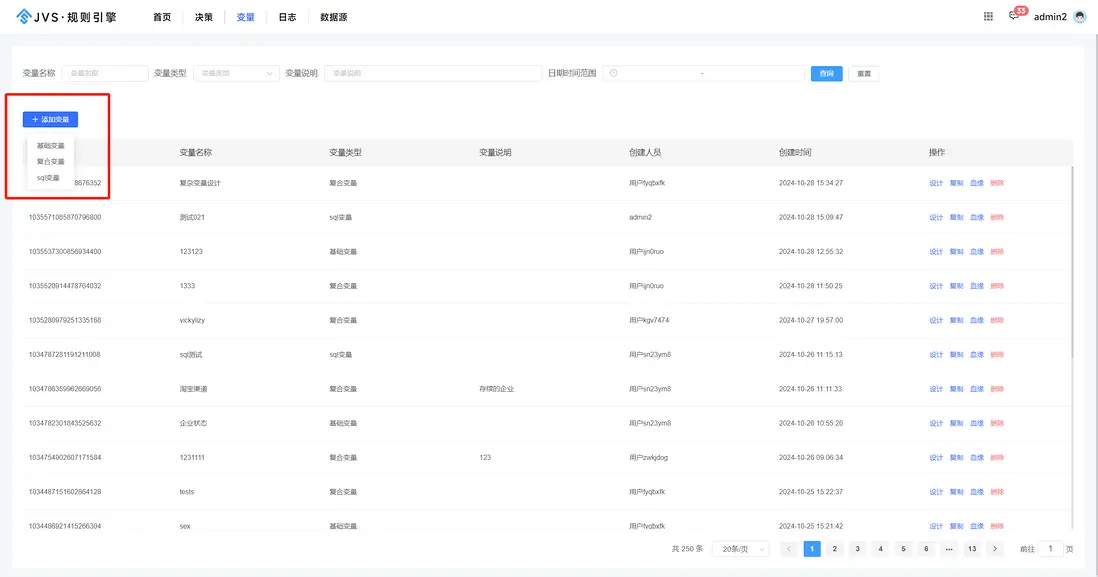
Task: Click 复制 for sex row
Action: 957,526
